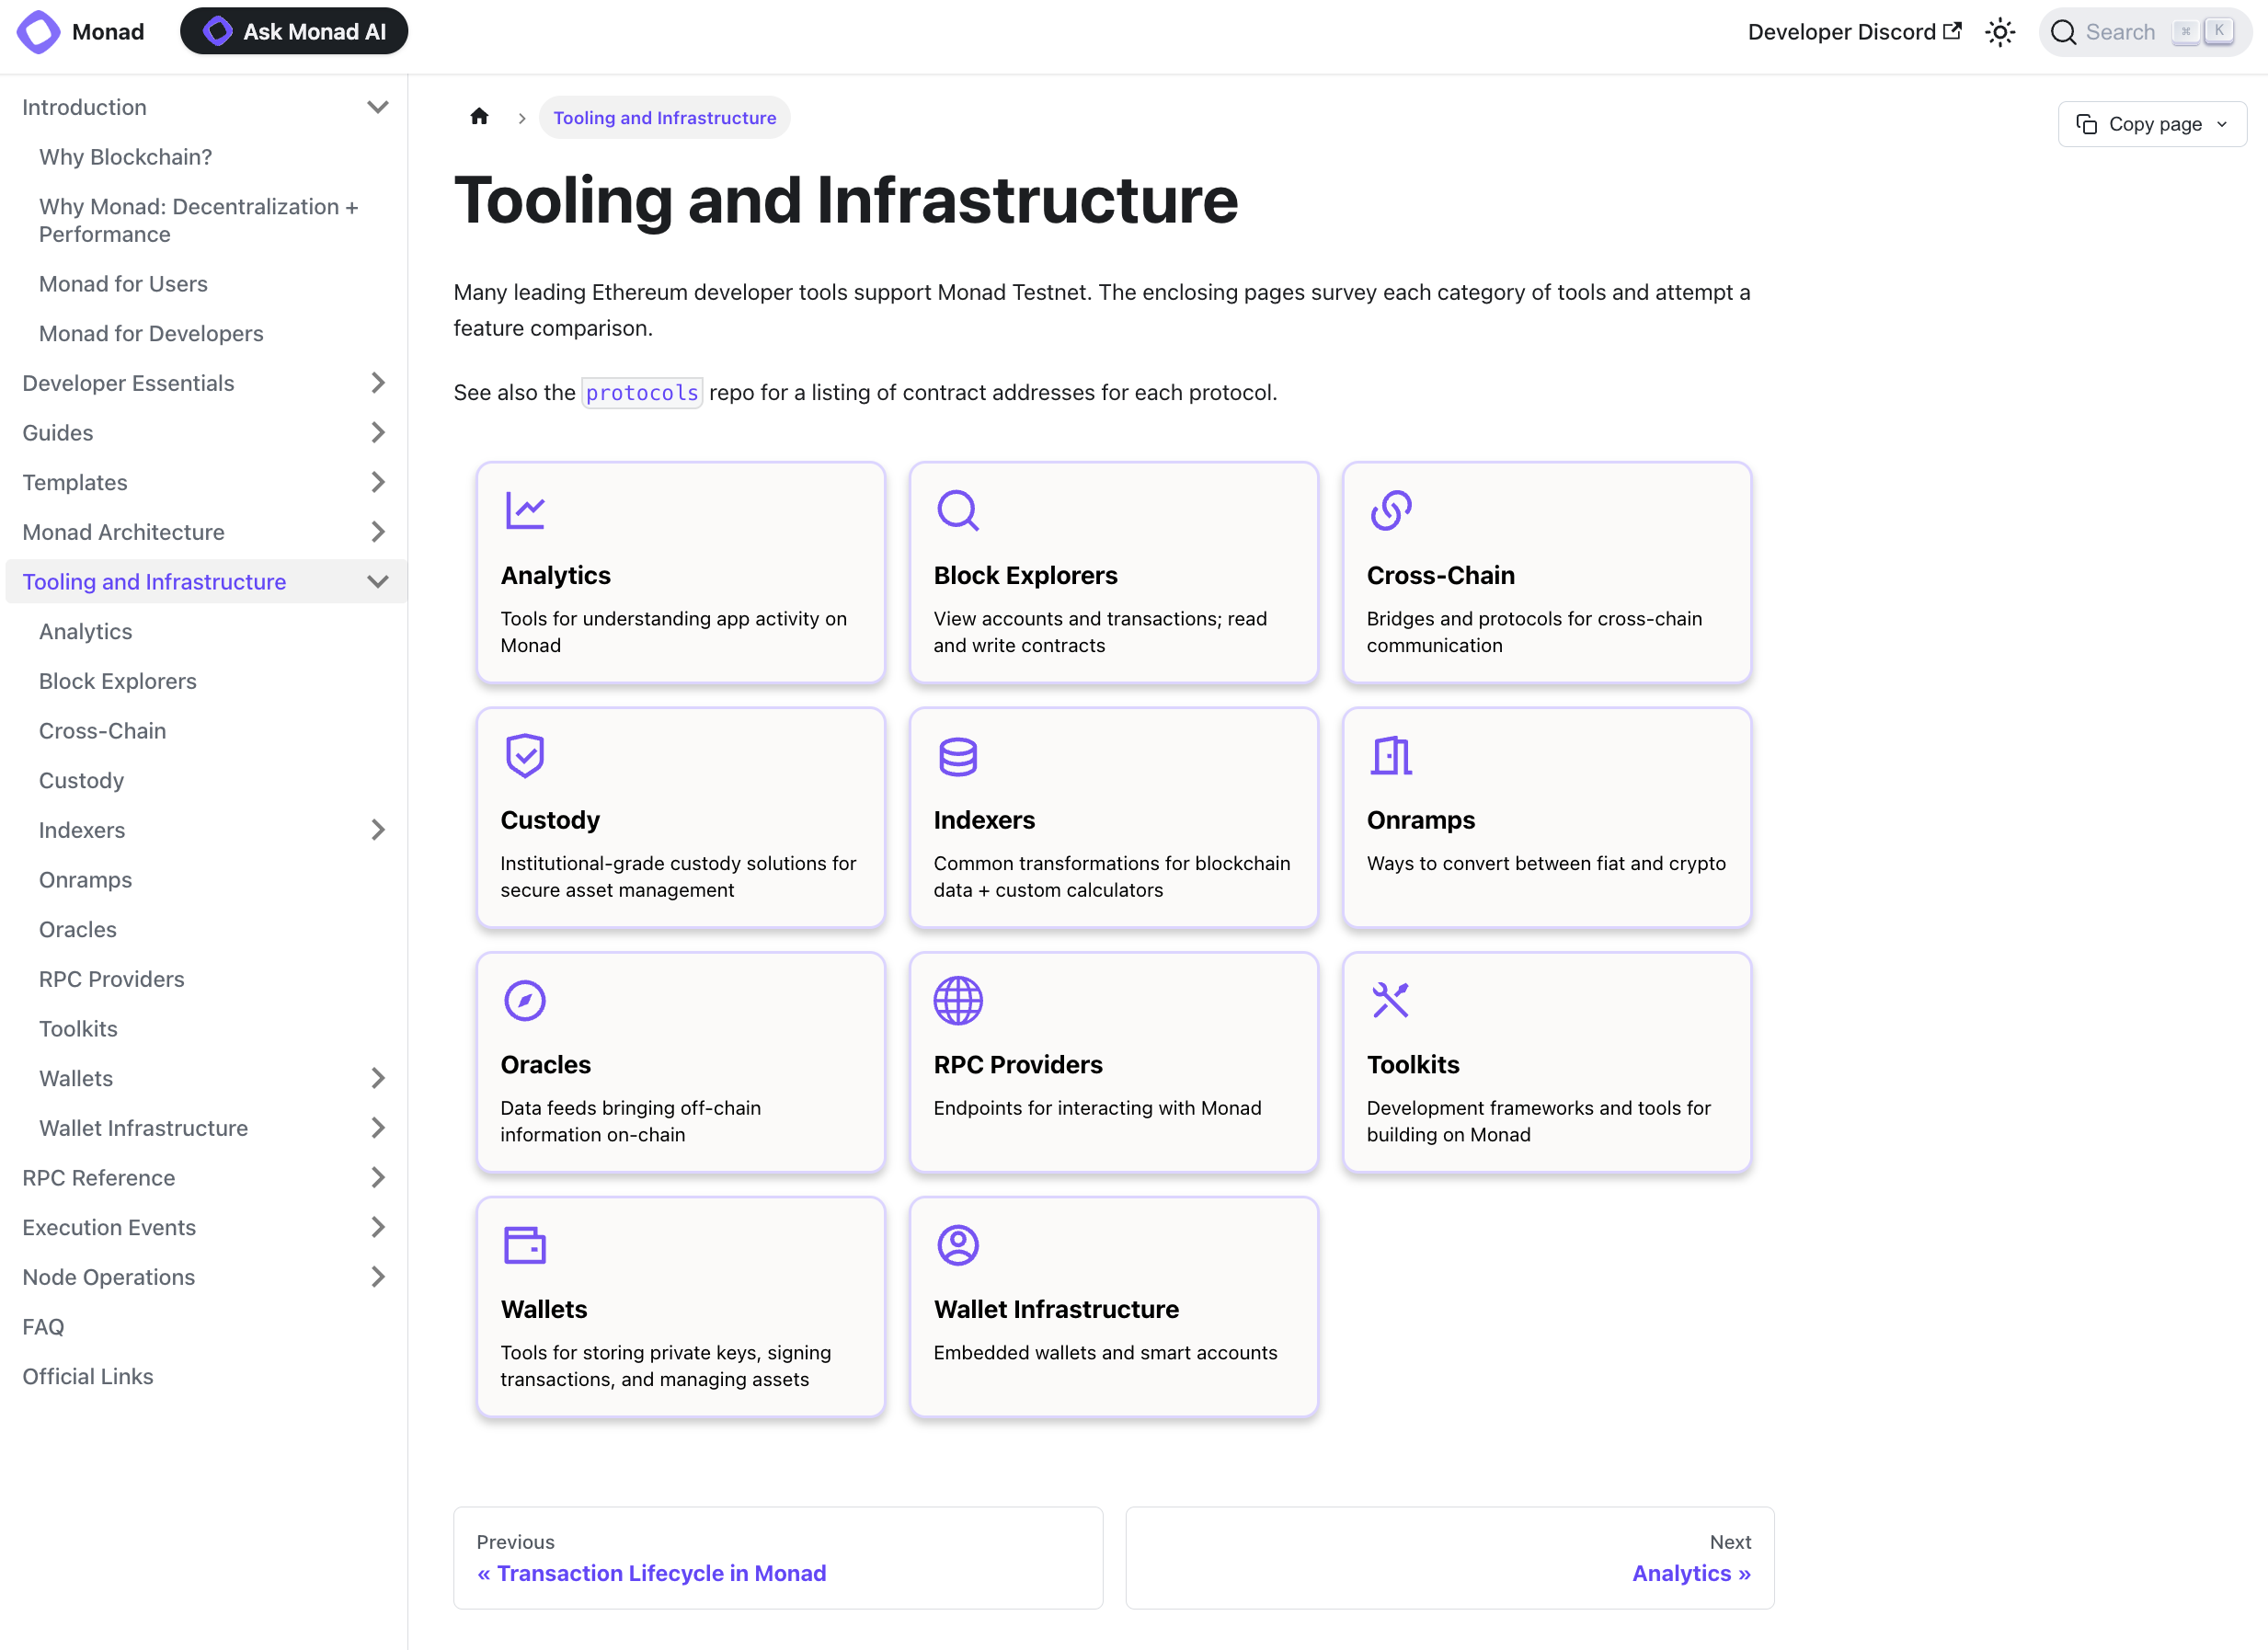Open the Developer Discord external link
The width and height of the screenshot is (2268, 1650).
pyautogui.click(x=1854, y=32)
